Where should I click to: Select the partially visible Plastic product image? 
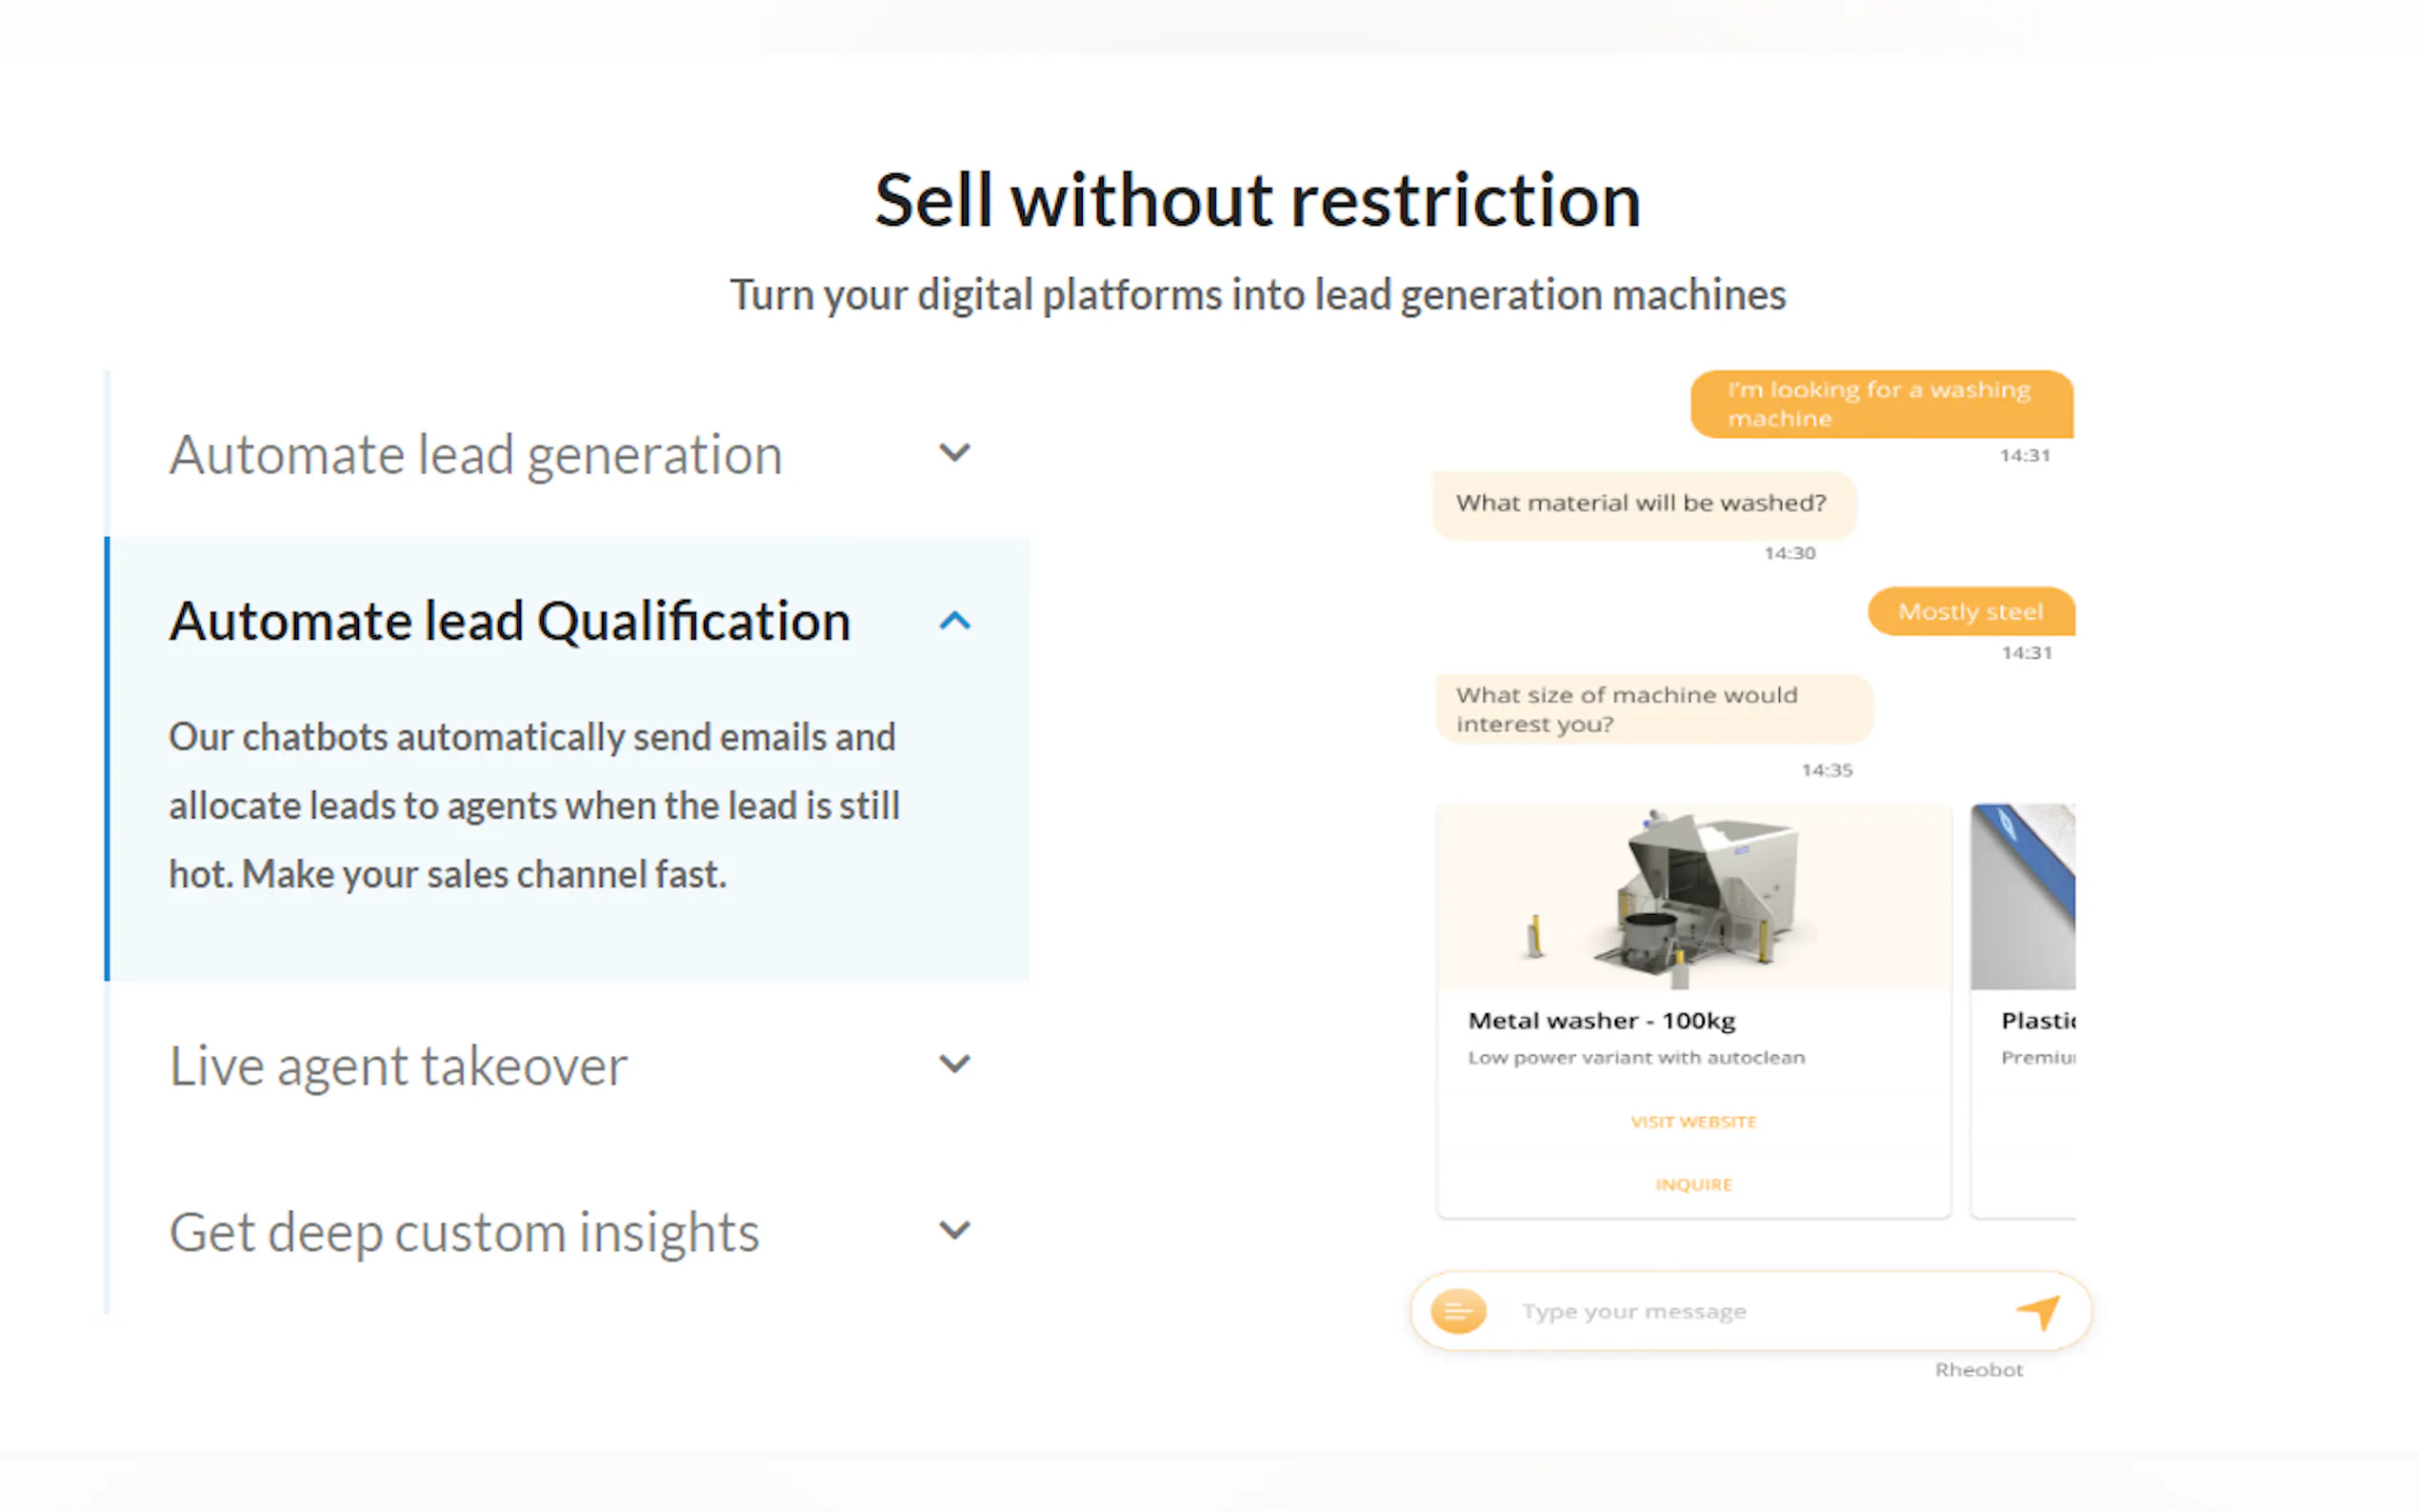point(2022,897)
